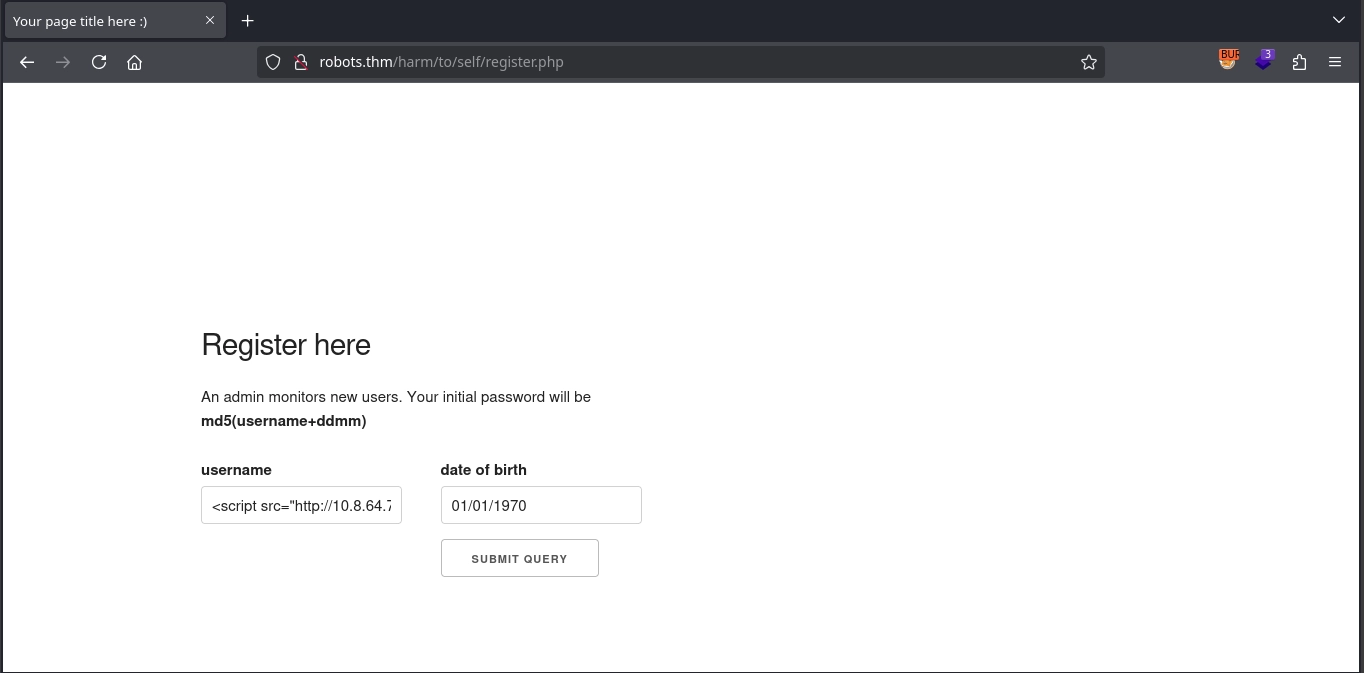Open the Firefox hamburger application menu
The height and width of the screenshot is (673, 1364).
click(1335, 62)
